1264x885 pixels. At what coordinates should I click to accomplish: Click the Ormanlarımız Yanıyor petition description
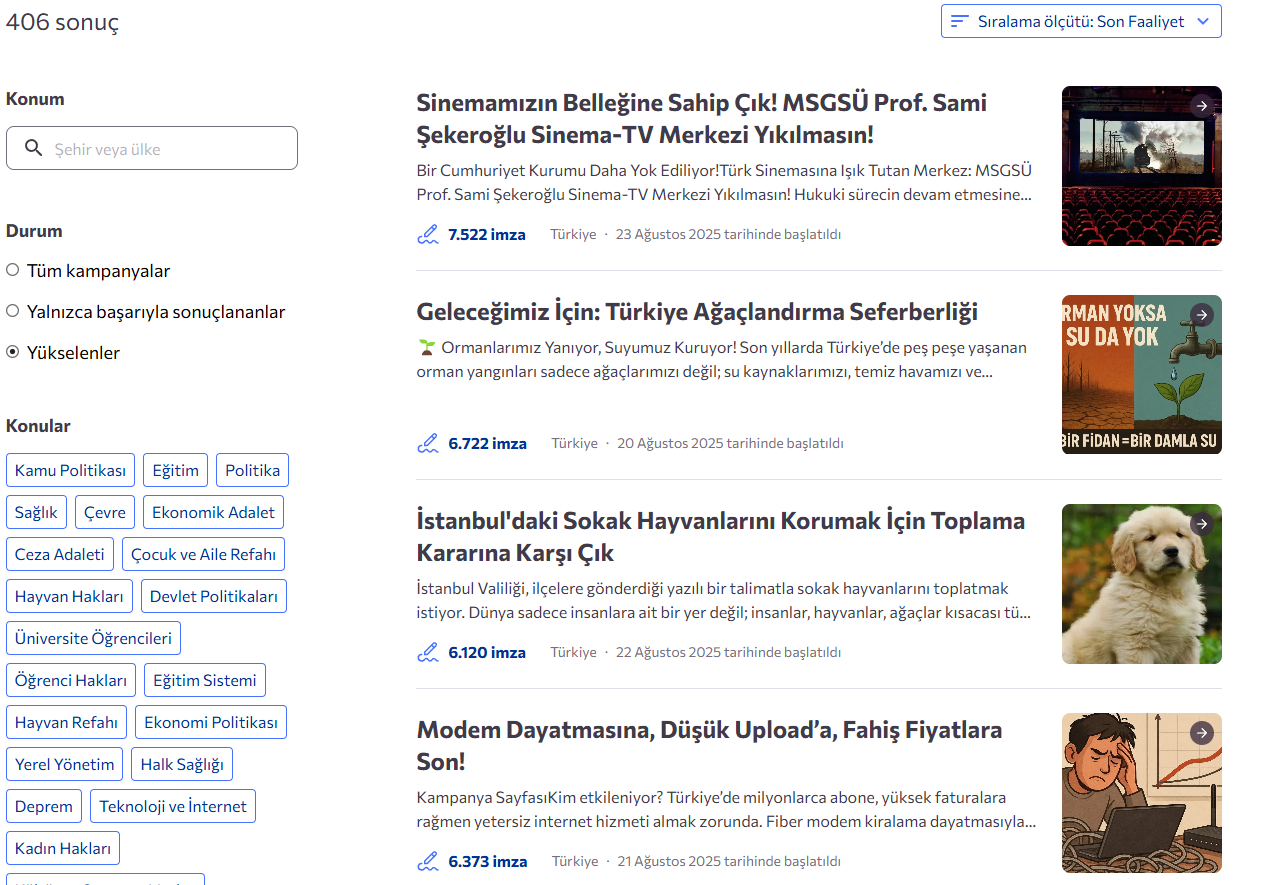click(x=722, y=360)
